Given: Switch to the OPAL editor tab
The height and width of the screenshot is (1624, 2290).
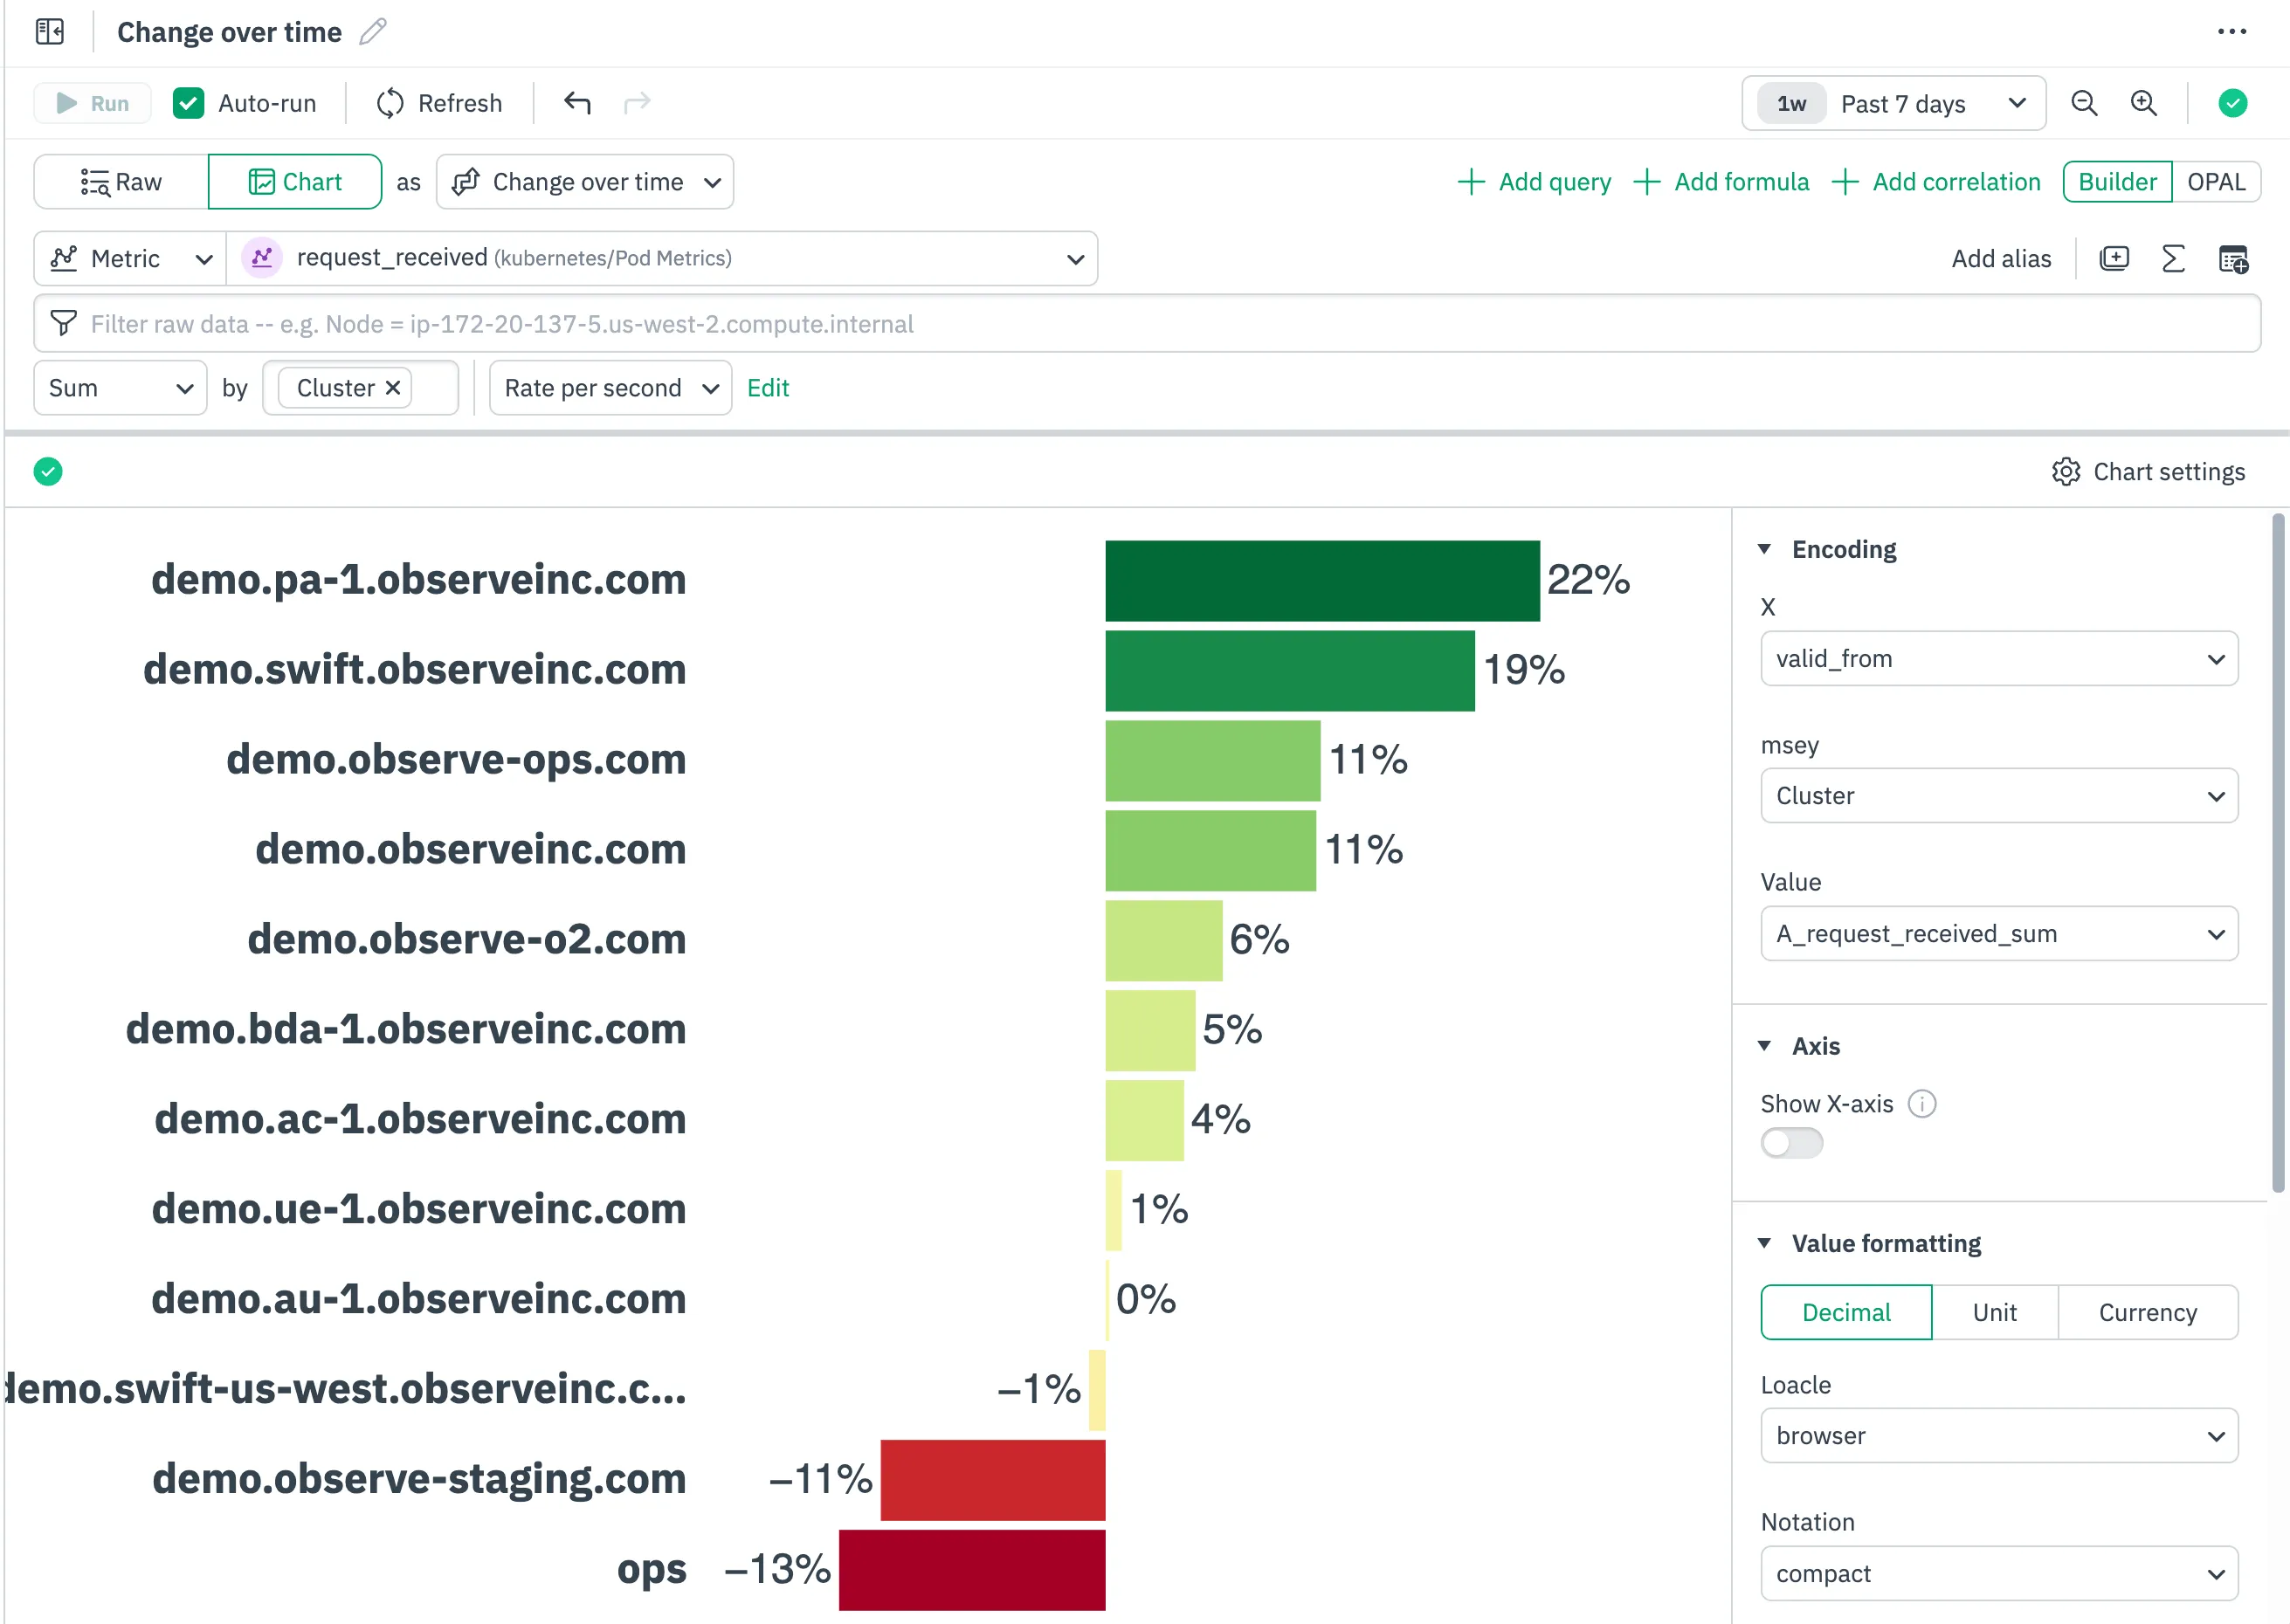Looking at the screenshot, I should [x=2215, y=182].
